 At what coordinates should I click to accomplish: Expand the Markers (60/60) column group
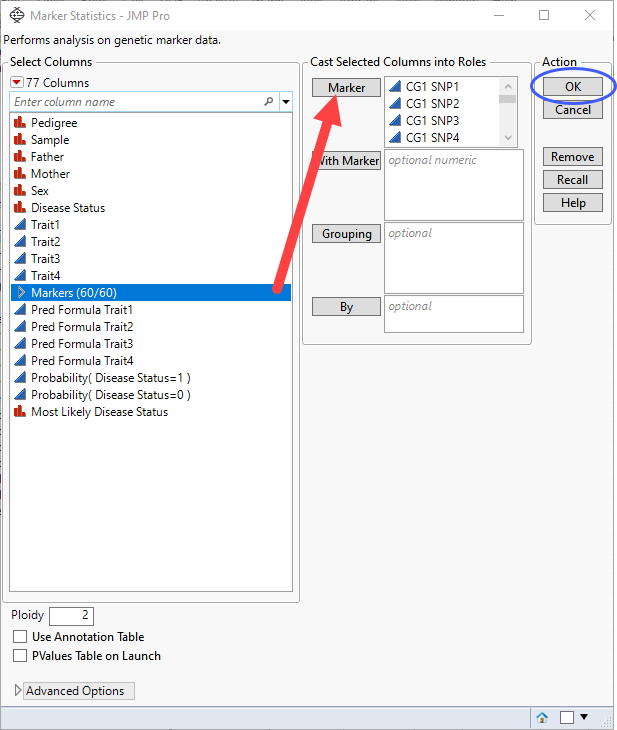[x=21, y=292]
